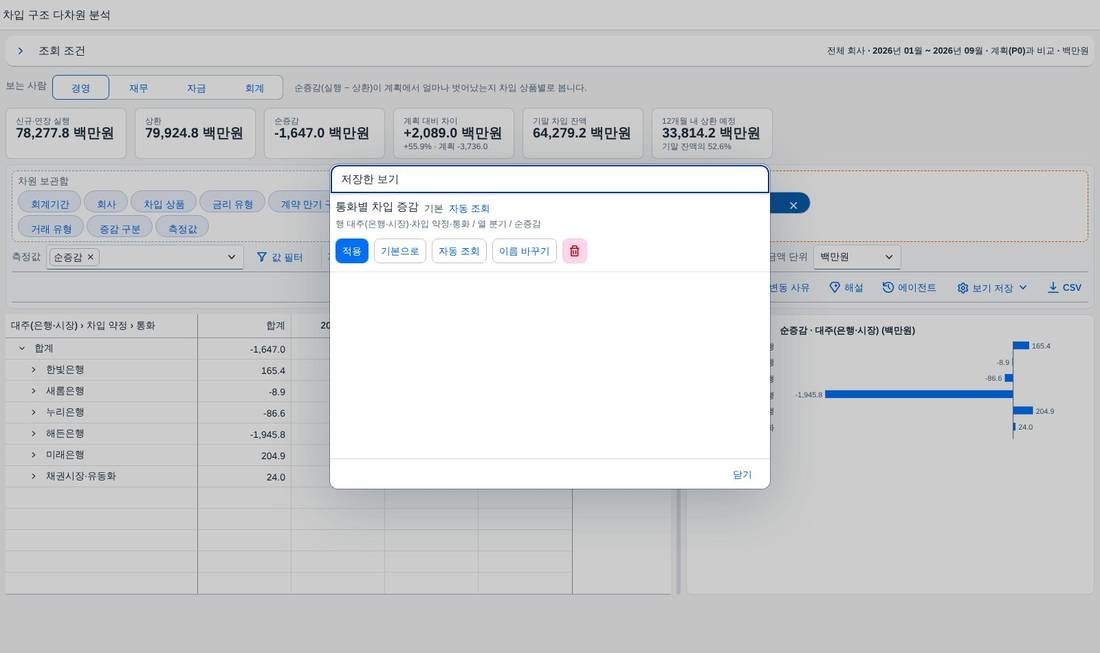Expand the 한빛은행 row

coord(33,370)
